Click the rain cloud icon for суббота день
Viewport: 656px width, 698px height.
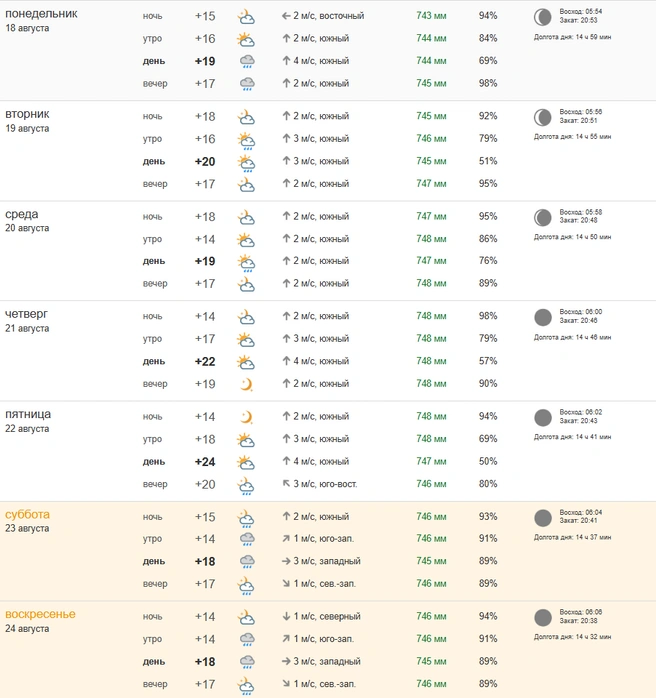247,562
